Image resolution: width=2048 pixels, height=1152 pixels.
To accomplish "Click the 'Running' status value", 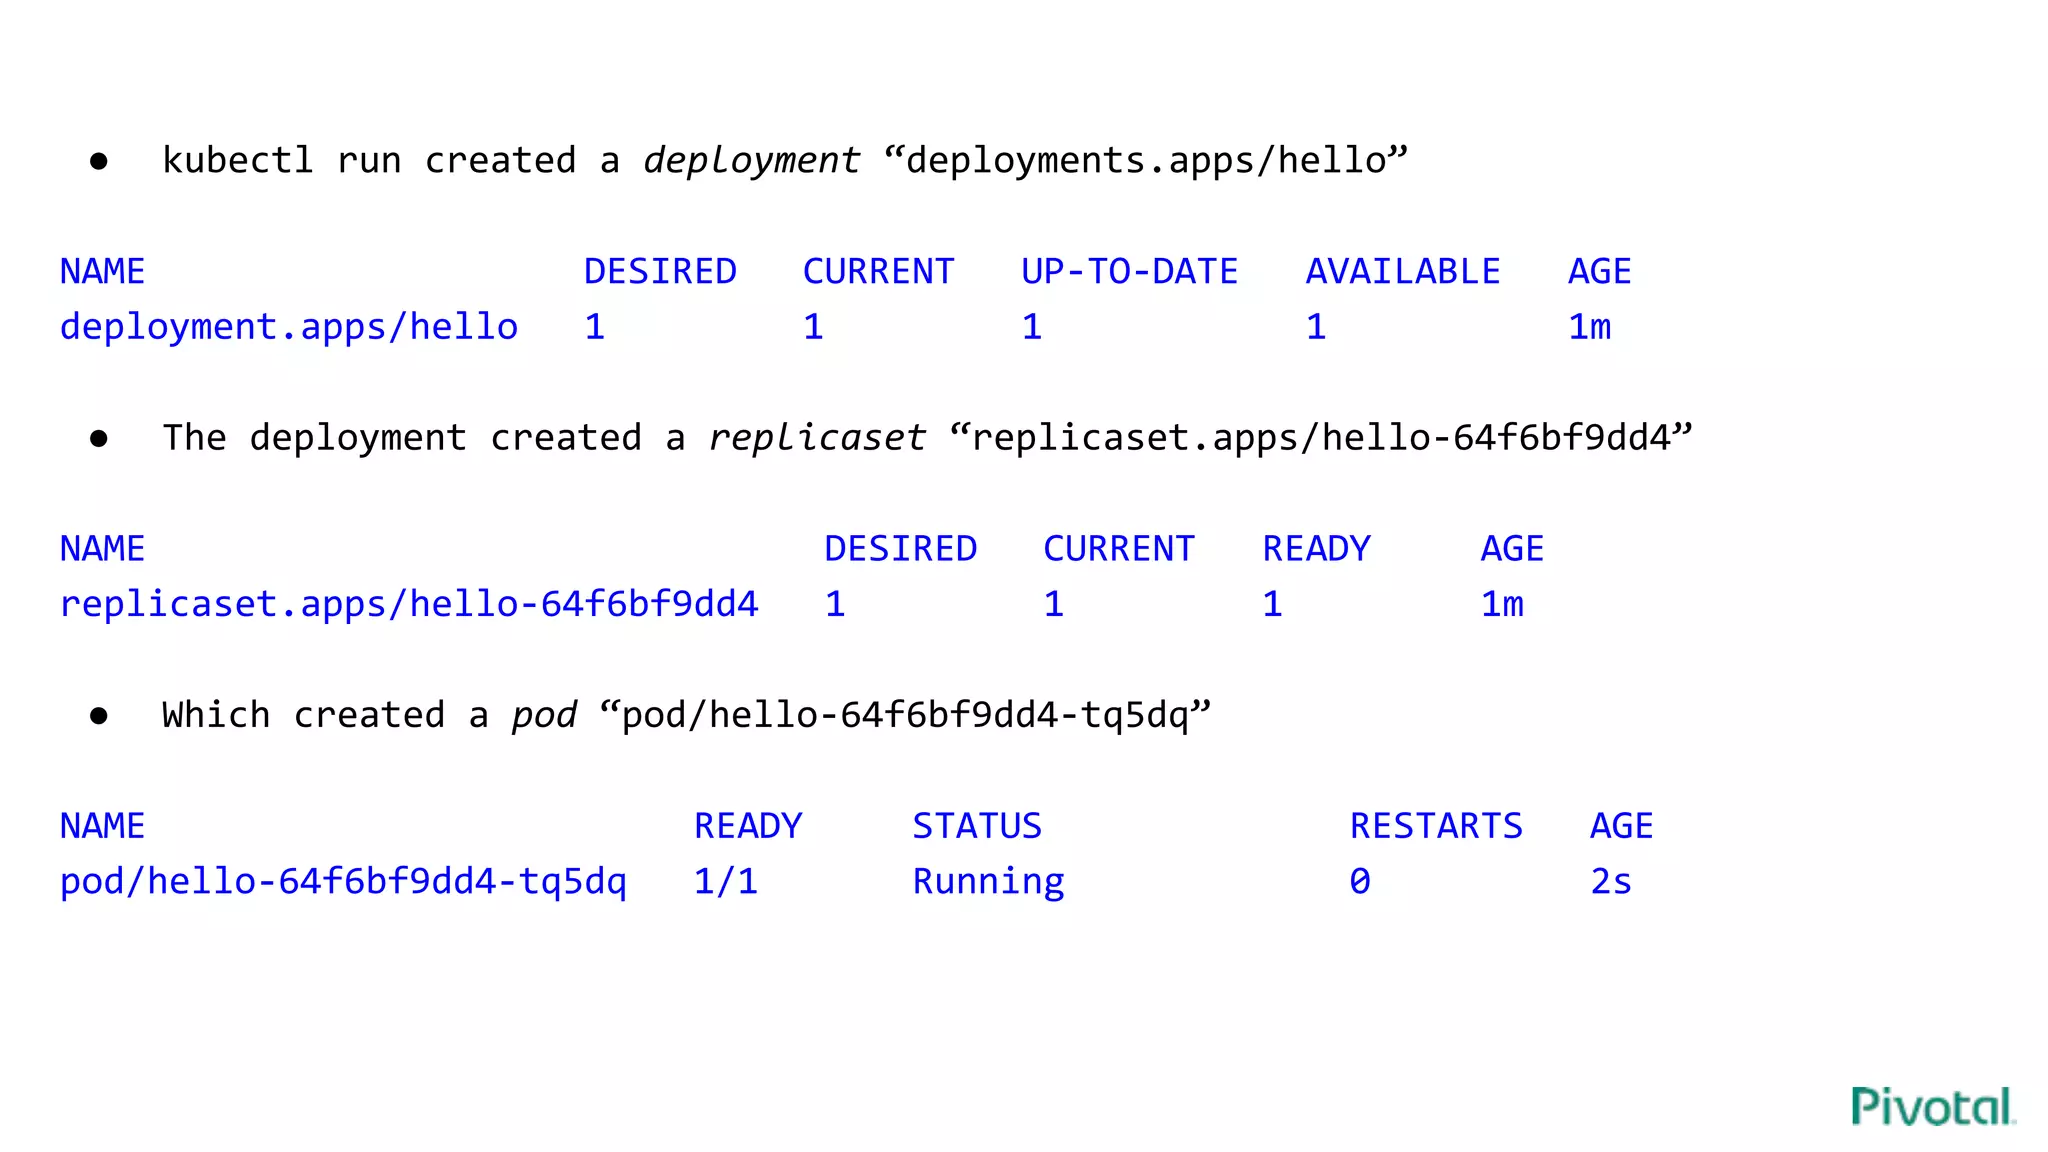I will (989, 882).
